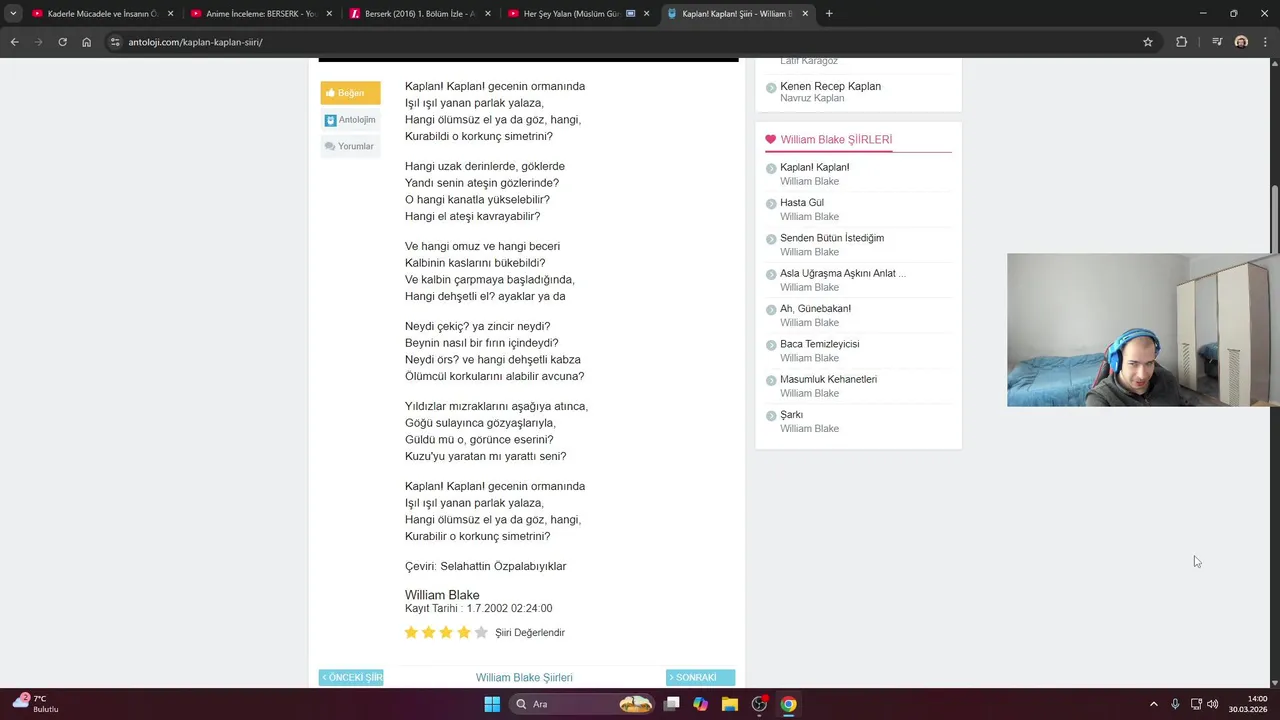Open File Explorer from the taskbar

tap(730, 704)
